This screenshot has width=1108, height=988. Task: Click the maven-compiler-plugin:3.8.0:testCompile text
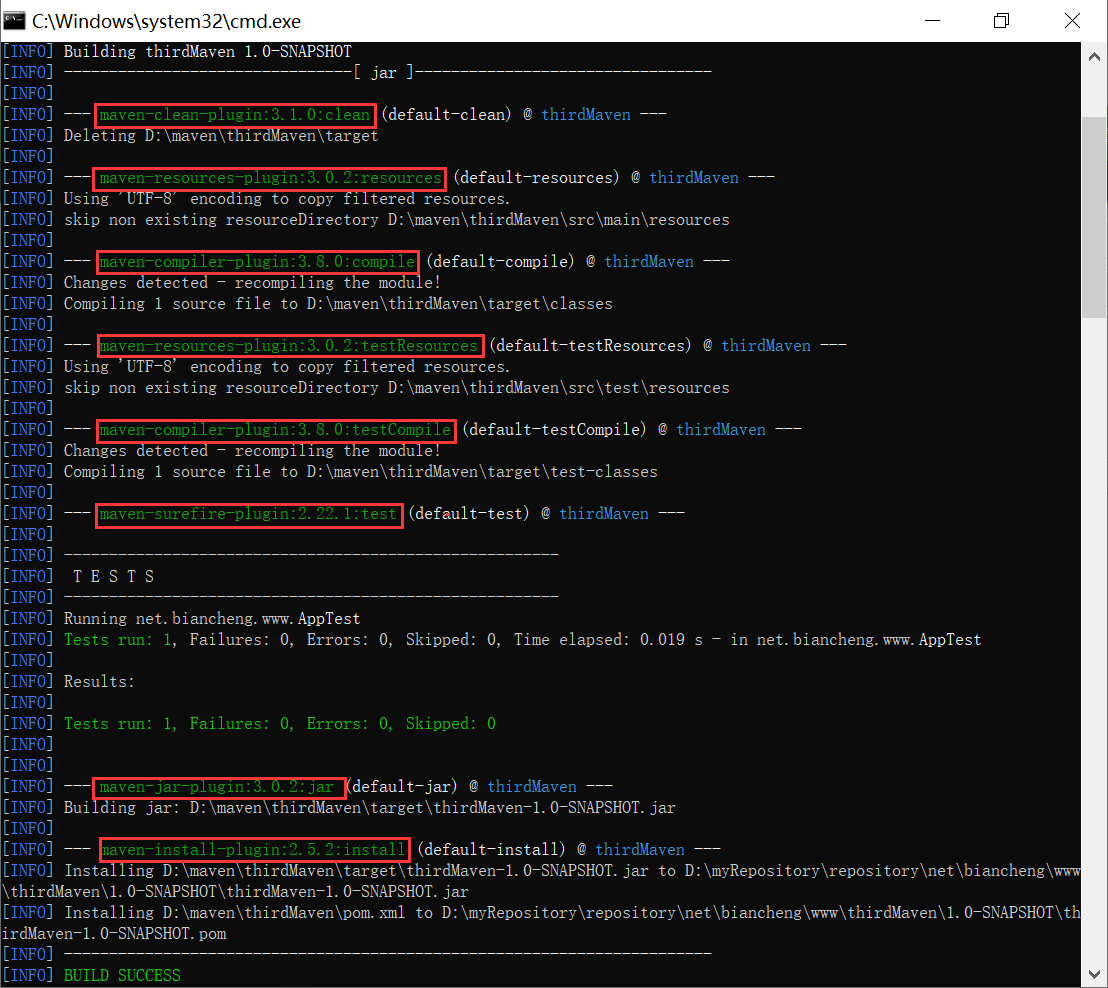pos(275,430)
